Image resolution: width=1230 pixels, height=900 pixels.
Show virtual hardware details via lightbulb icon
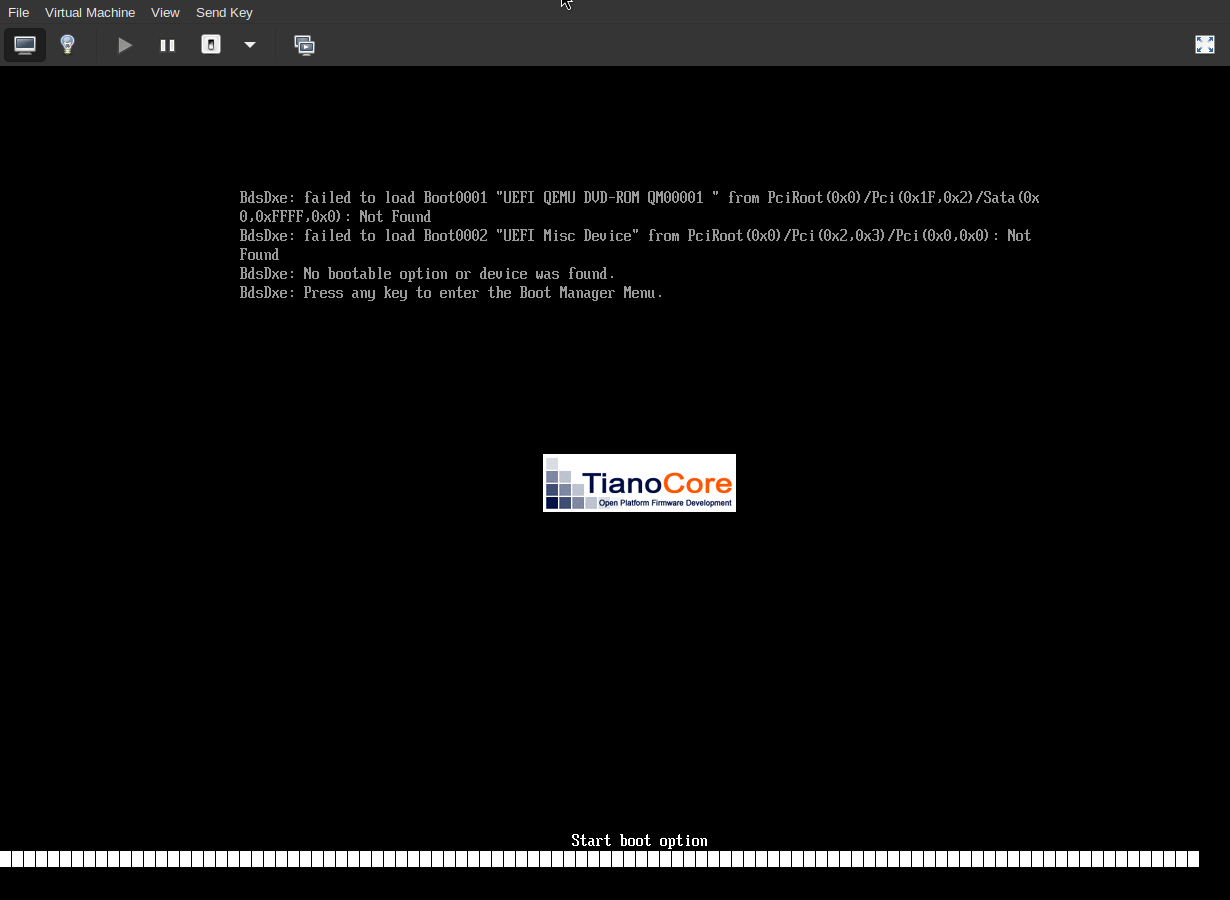67,45
